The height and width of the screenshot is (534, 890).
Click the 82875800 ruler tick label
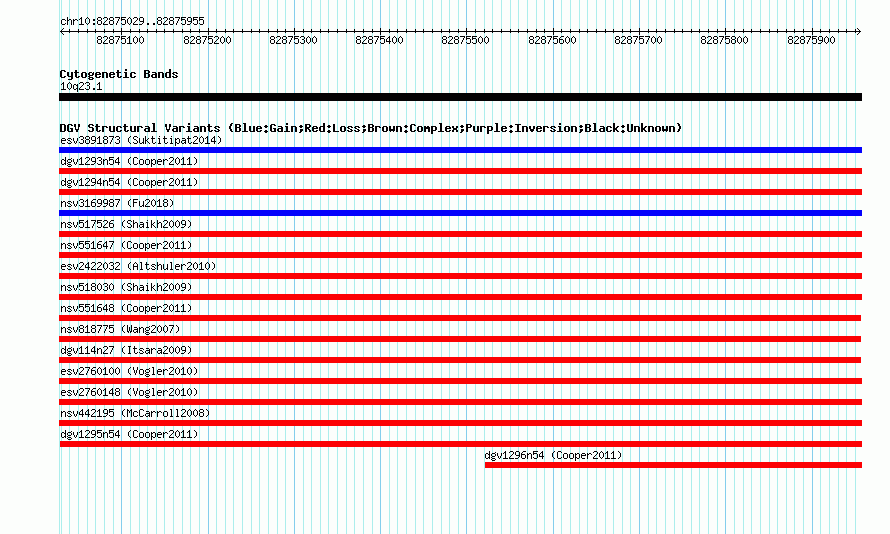click(x=724, y=40)
